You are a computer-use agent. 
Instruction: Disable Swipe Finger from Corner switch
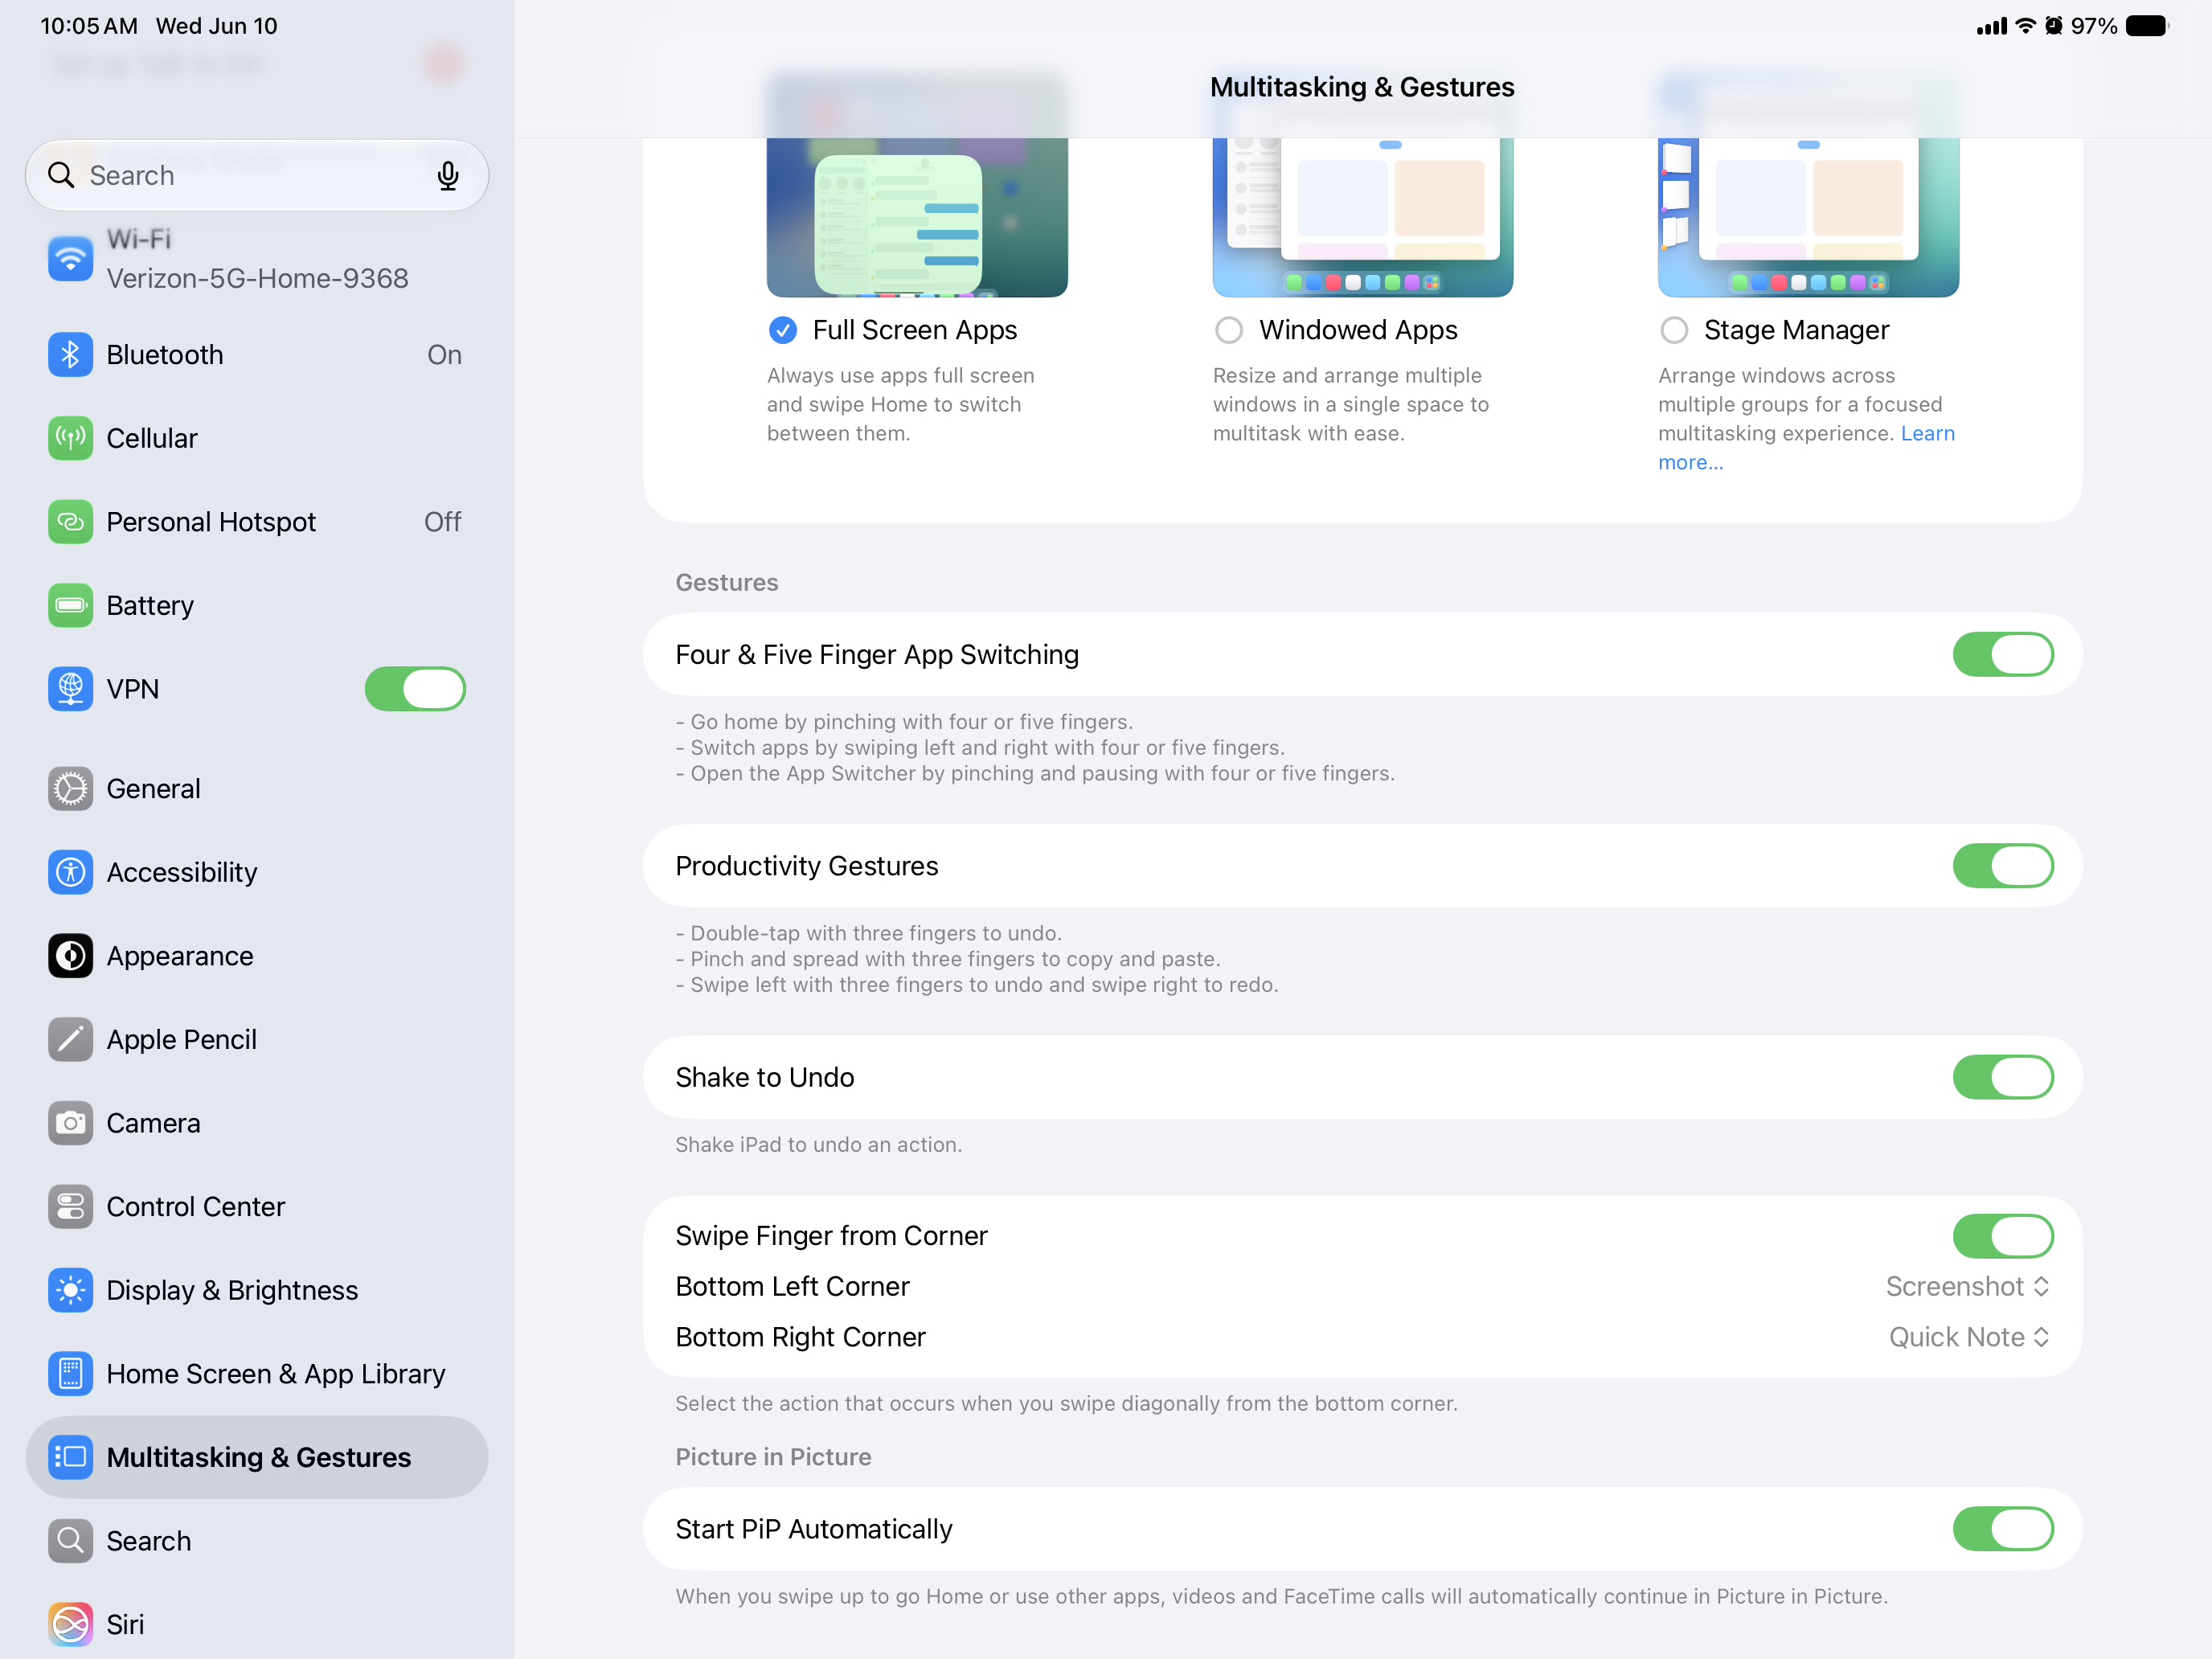pos(2003,1237)
